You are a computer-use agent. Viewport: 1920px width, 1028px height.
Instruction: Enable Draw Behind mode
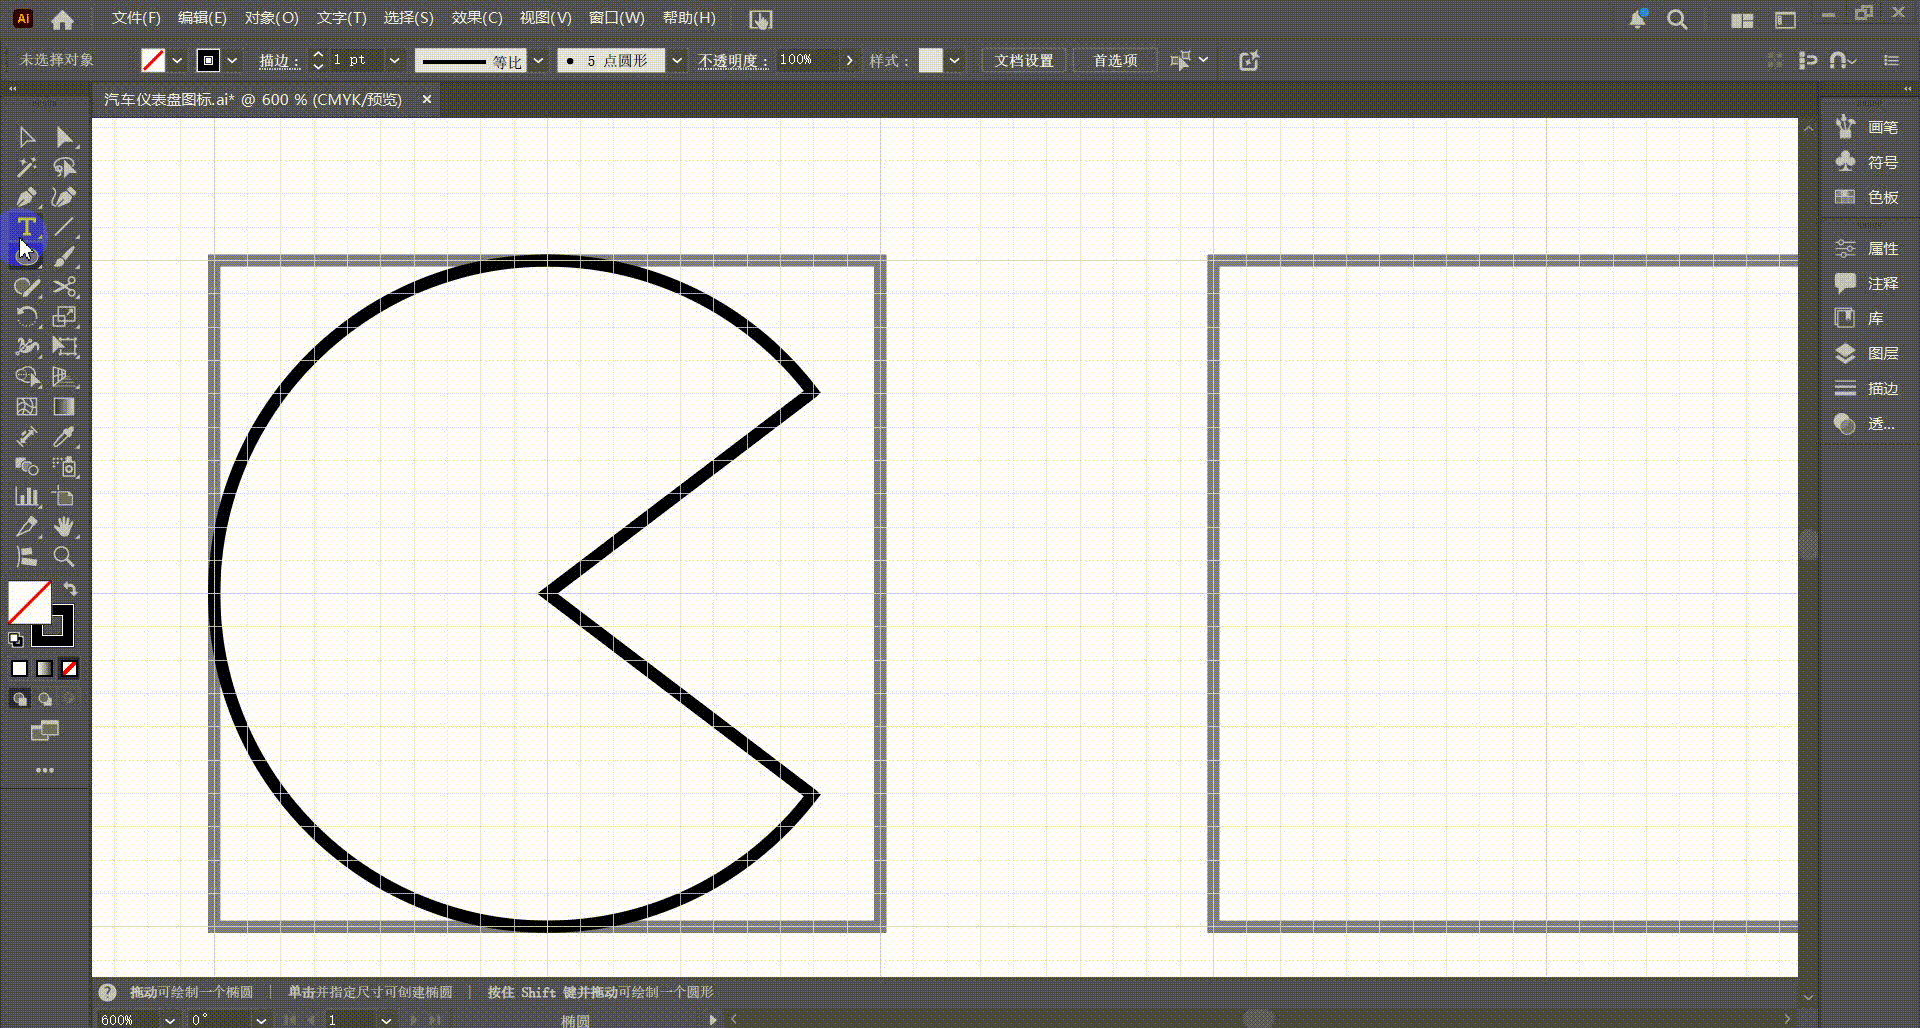(x=45, y=699)
